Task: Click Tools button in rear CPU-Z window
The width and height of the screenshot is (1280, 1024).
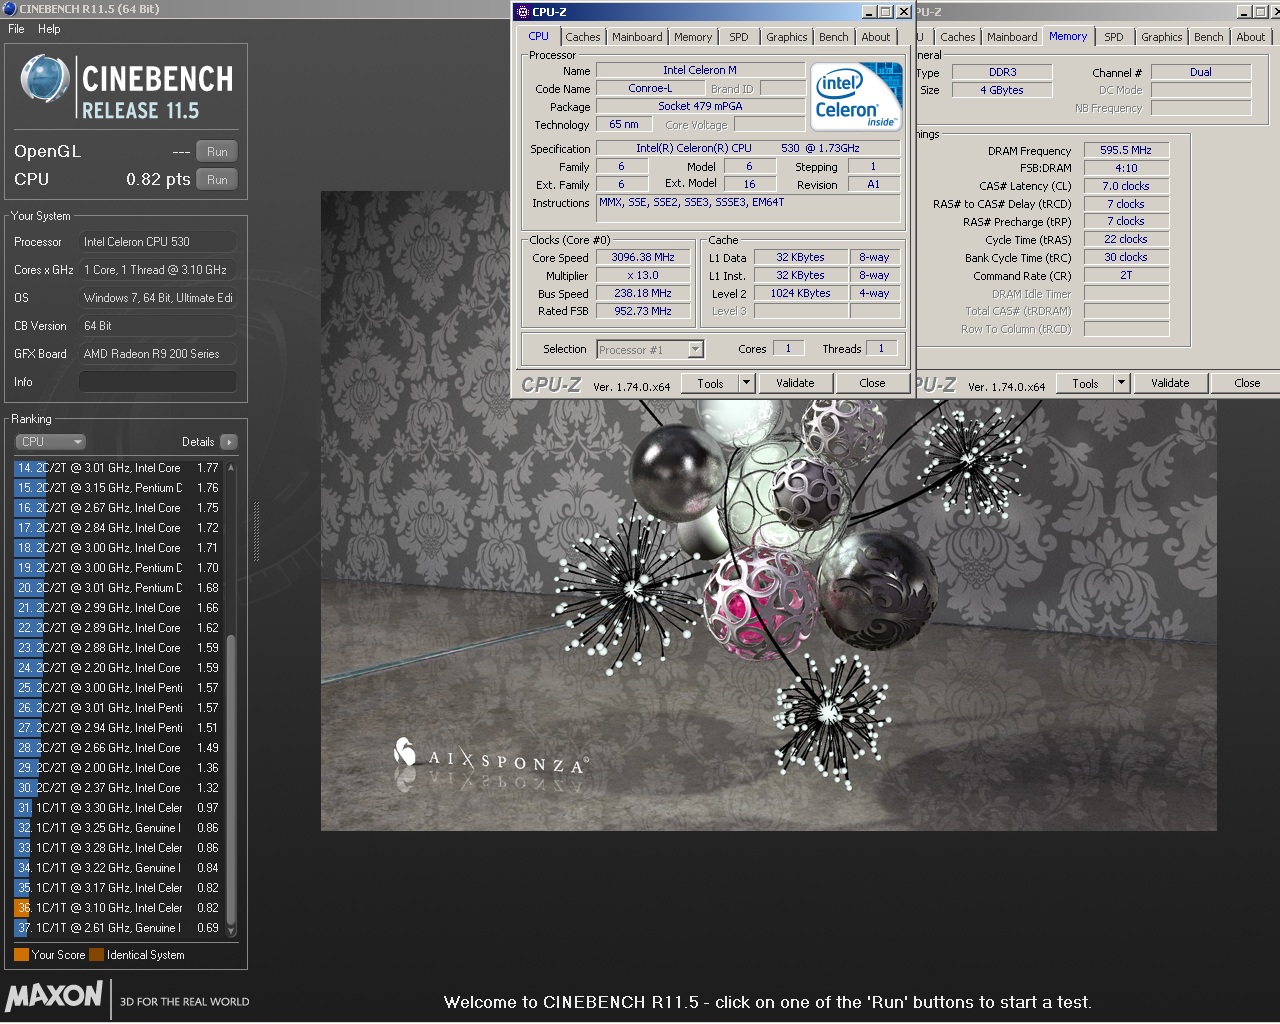Action: pyautogui.click(x=1085, y=383)
